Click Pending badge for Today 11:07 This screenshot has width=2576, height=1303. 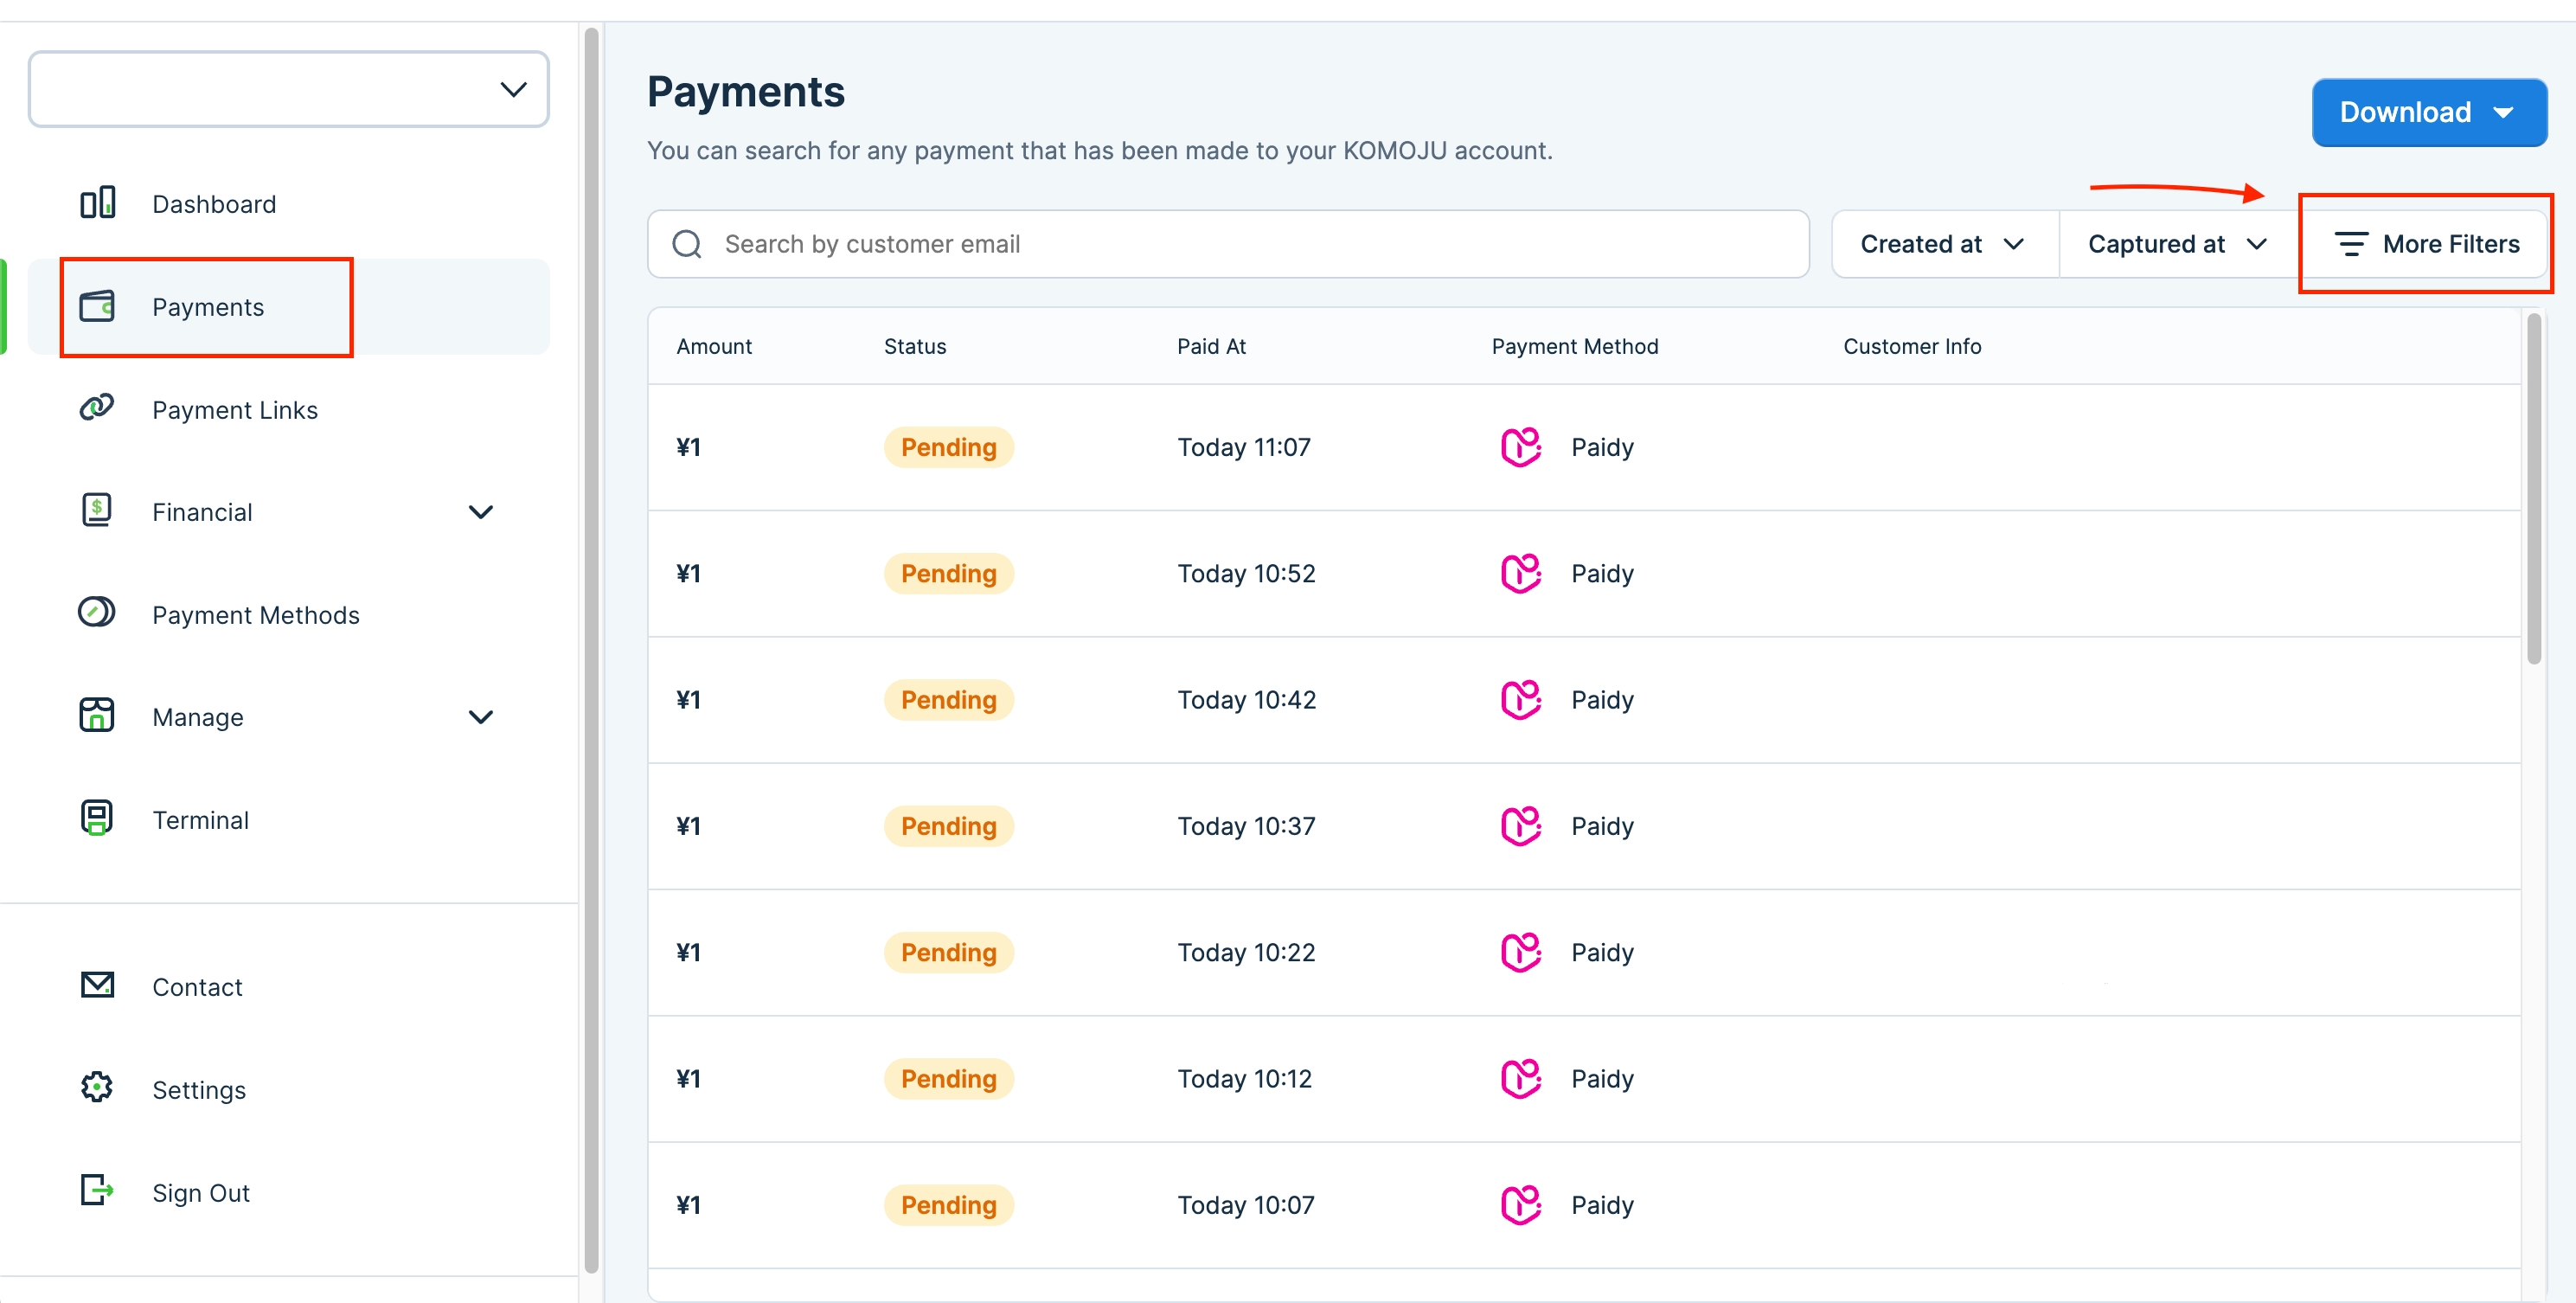948,447
